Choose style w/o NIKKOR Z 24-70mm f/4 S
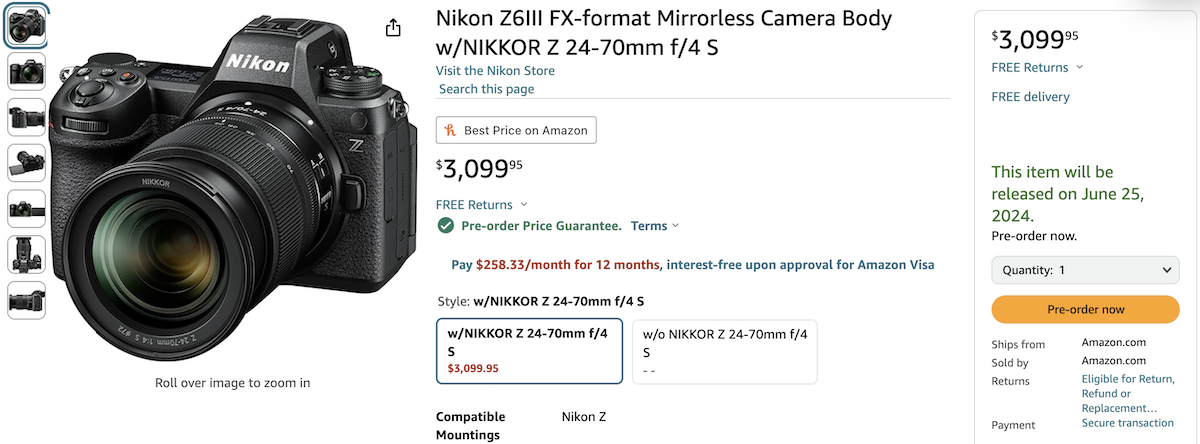Viewport: 1200px width, 444px height. point(724,350)
